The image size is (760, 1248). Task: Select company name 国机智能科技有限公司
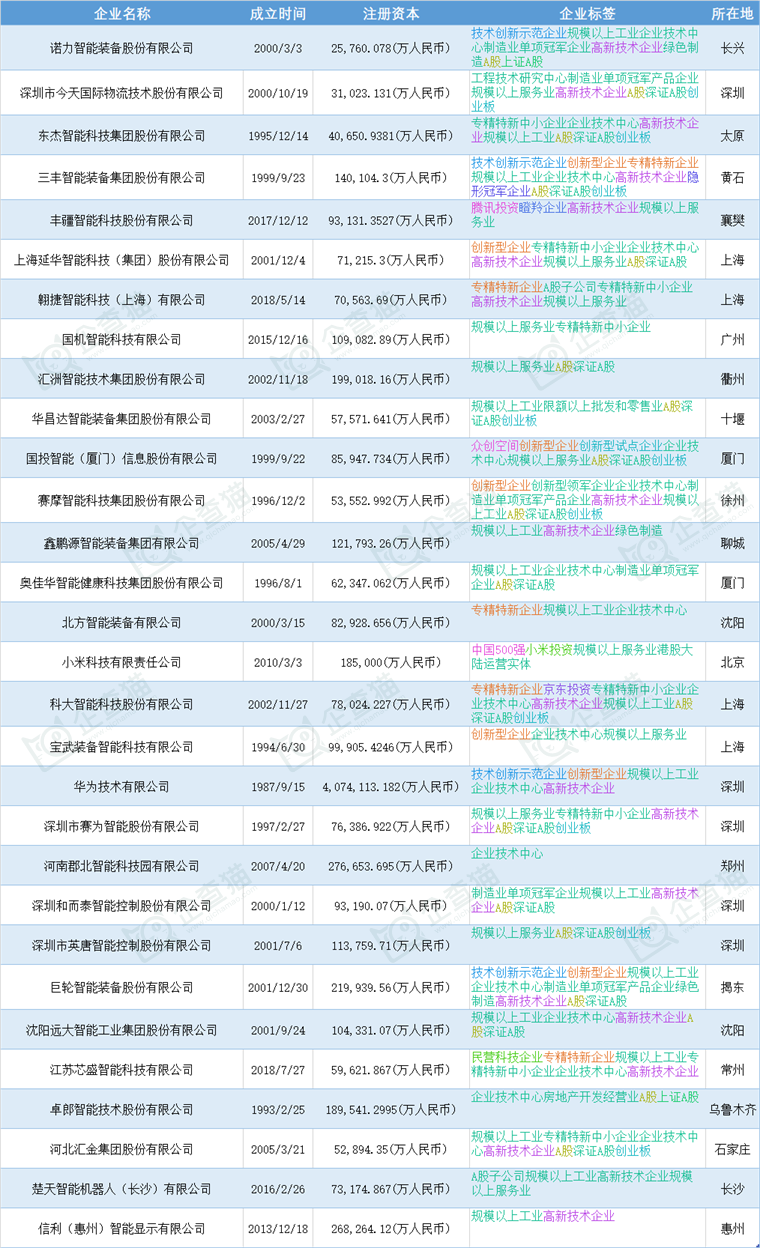pyautogui.click(x=122, y=340)
